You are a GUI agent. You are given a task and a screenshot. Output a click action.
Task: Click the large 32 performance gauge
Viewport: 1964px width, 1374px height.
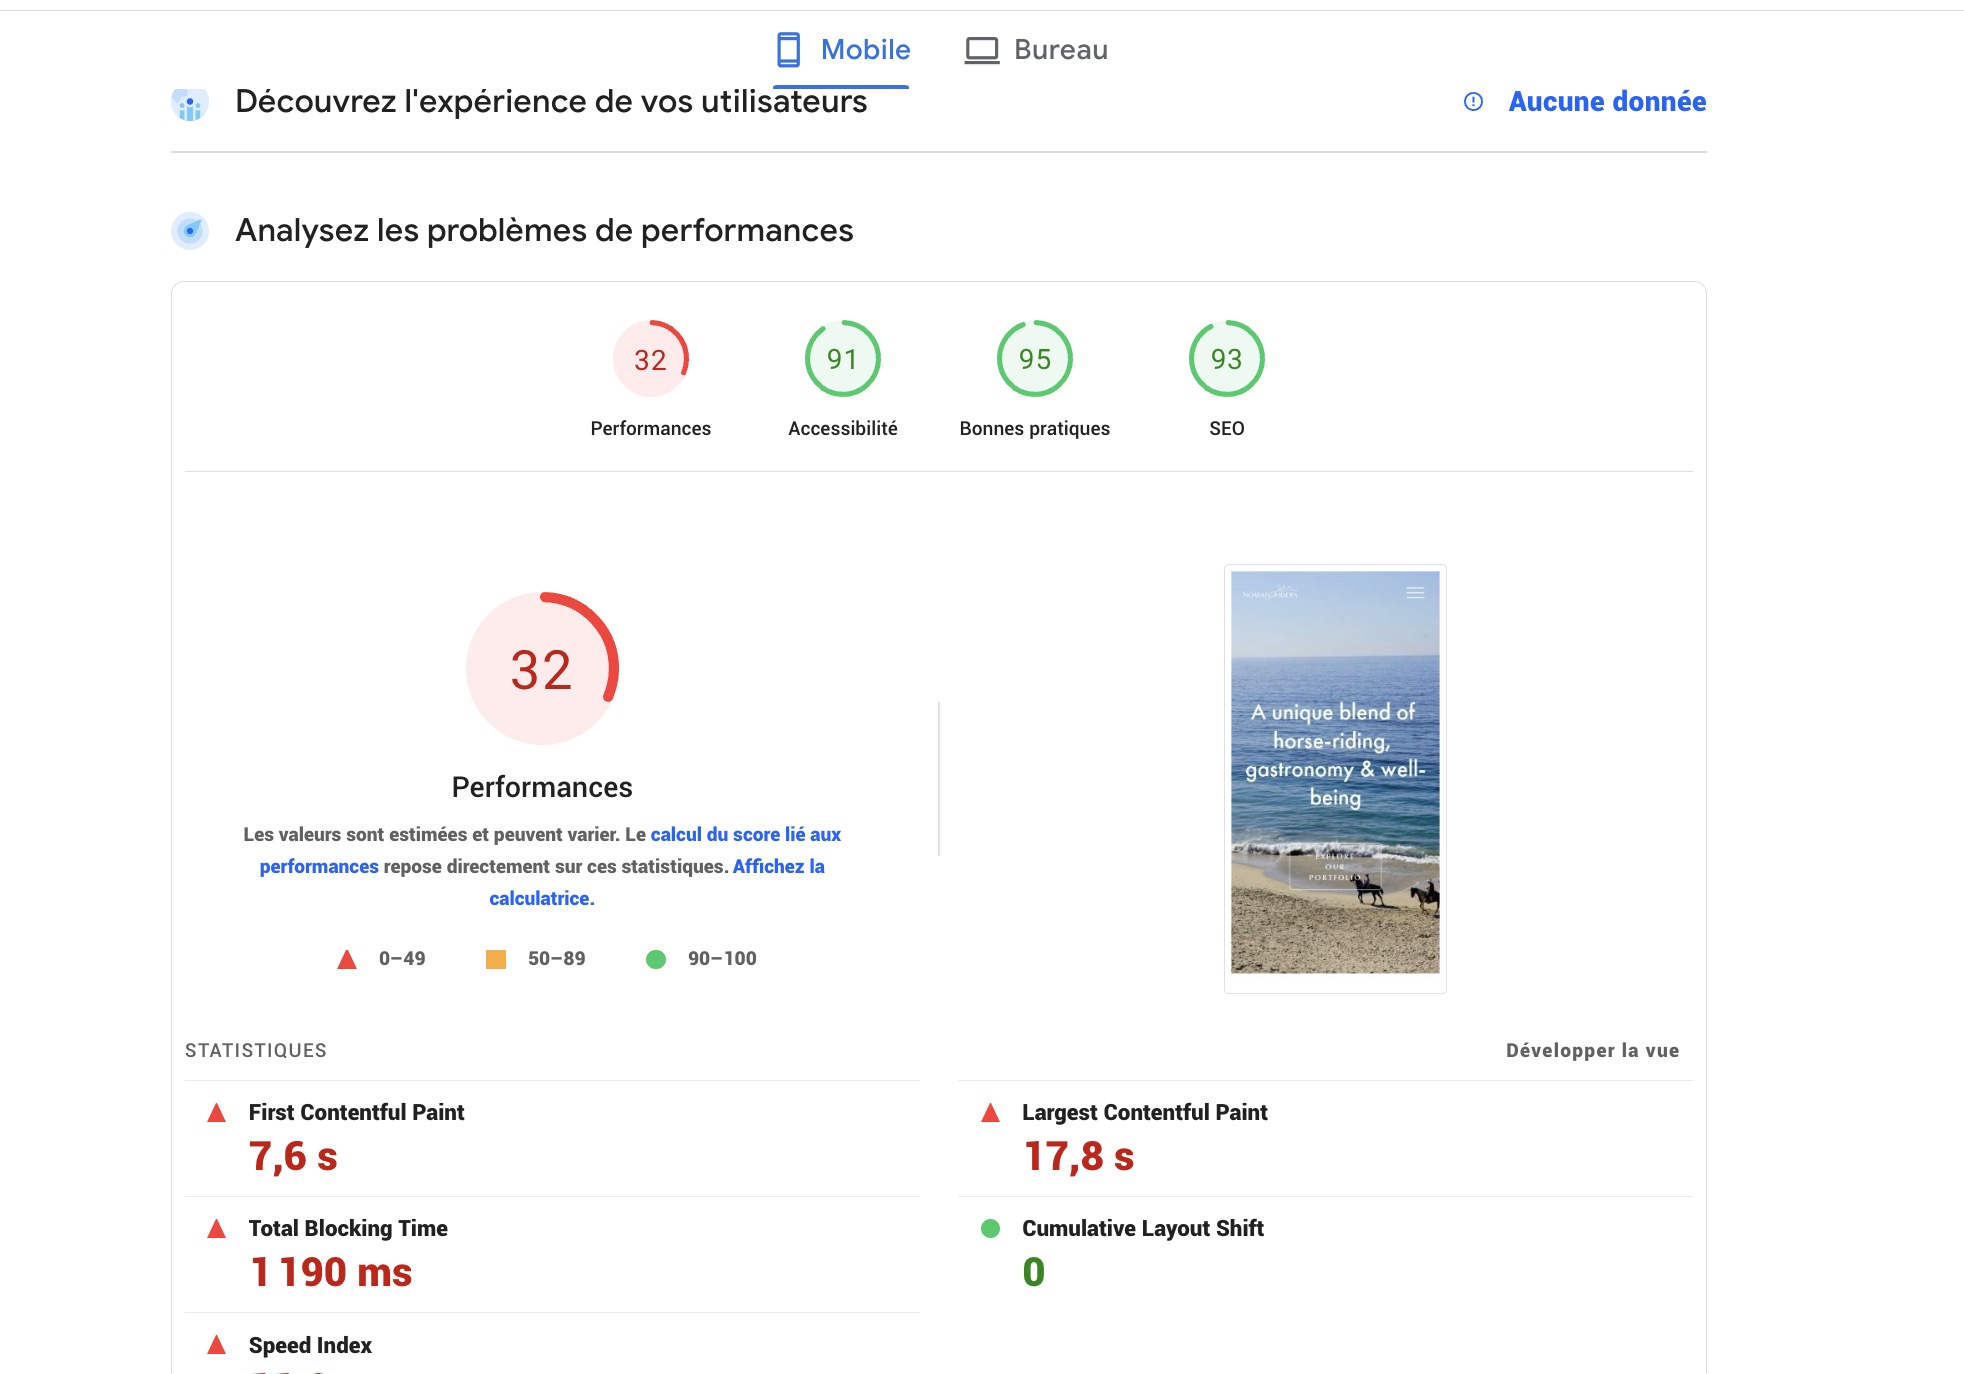542,668
